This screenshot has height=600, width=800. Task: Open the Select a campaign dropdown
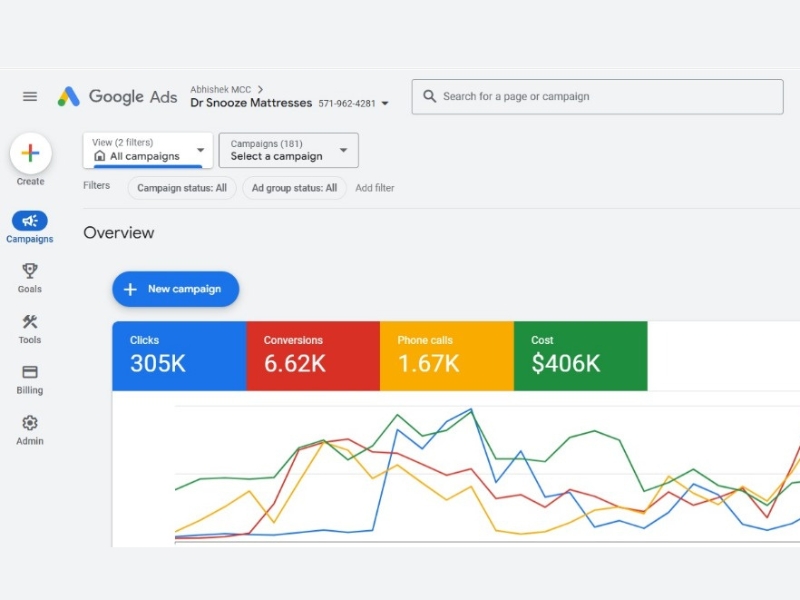pos(289,150)
